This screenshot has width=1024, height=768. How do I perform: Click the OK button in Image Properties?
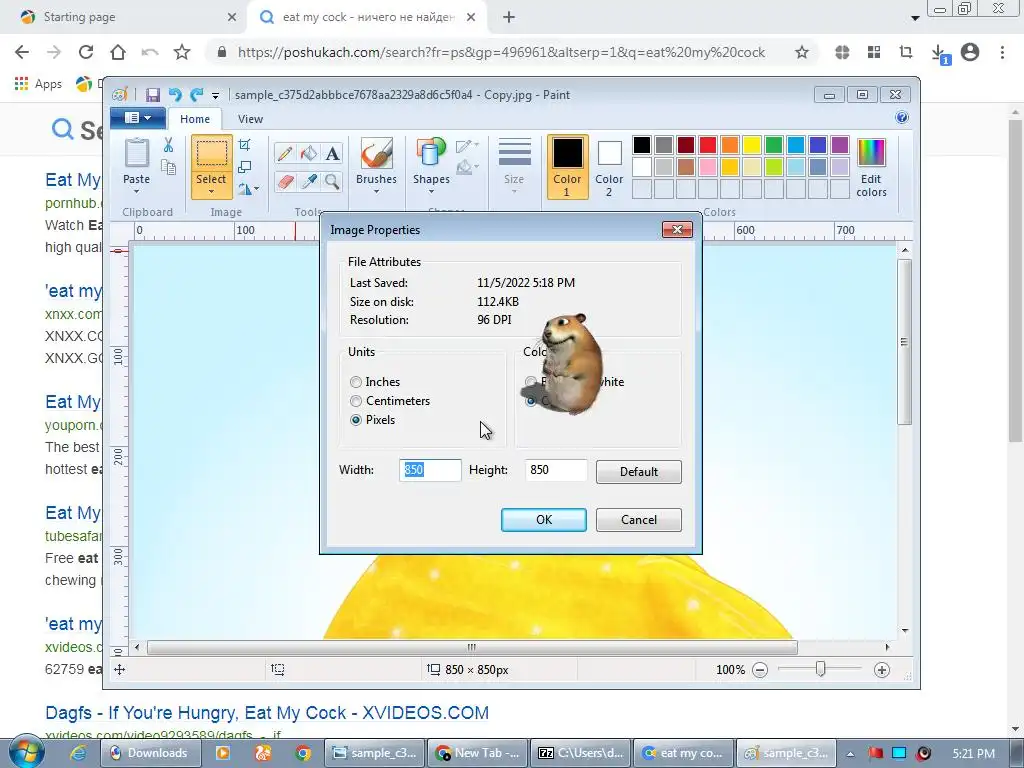point(543,520)
